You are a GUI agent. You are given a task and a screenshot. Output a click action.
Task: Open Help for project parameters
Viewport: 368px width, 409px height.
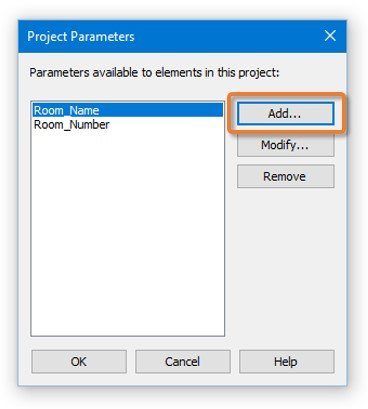coord(286,361)
